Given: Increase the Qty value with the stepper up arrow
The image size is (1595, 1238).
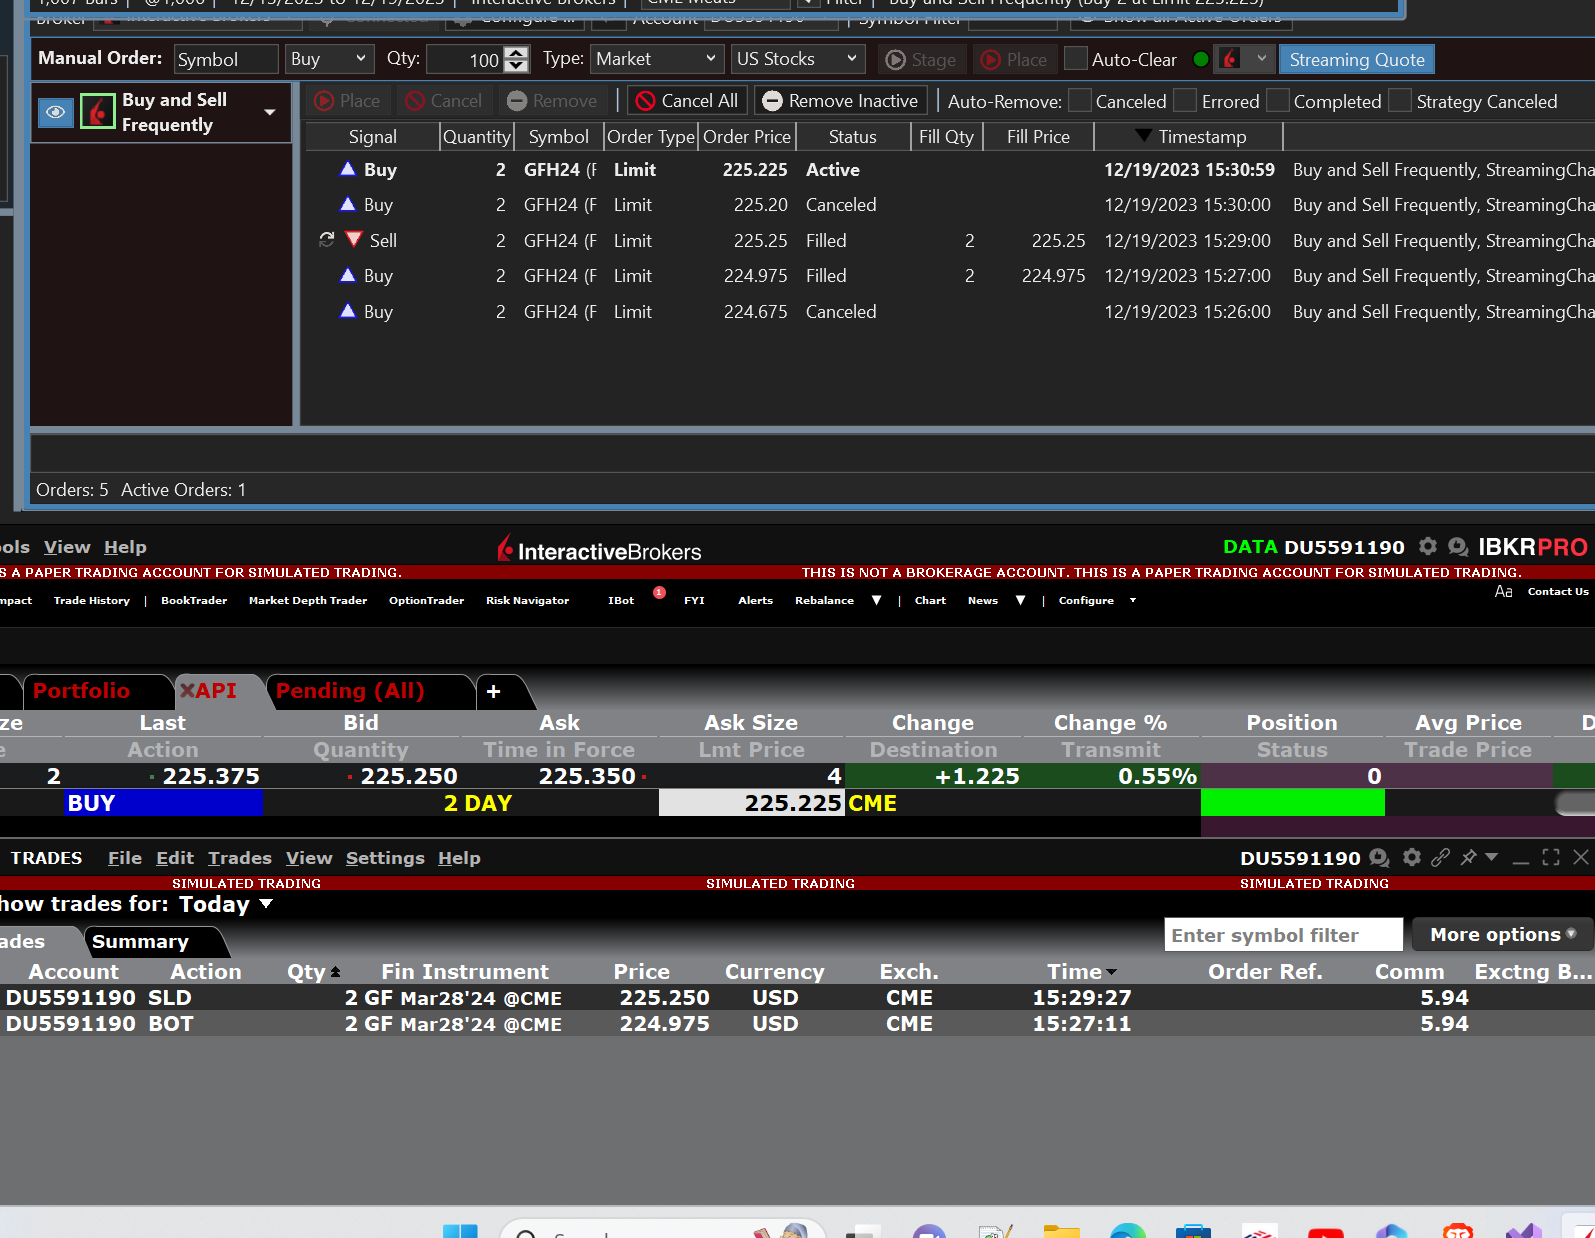Looking at the screenshot, I should 516,52.
